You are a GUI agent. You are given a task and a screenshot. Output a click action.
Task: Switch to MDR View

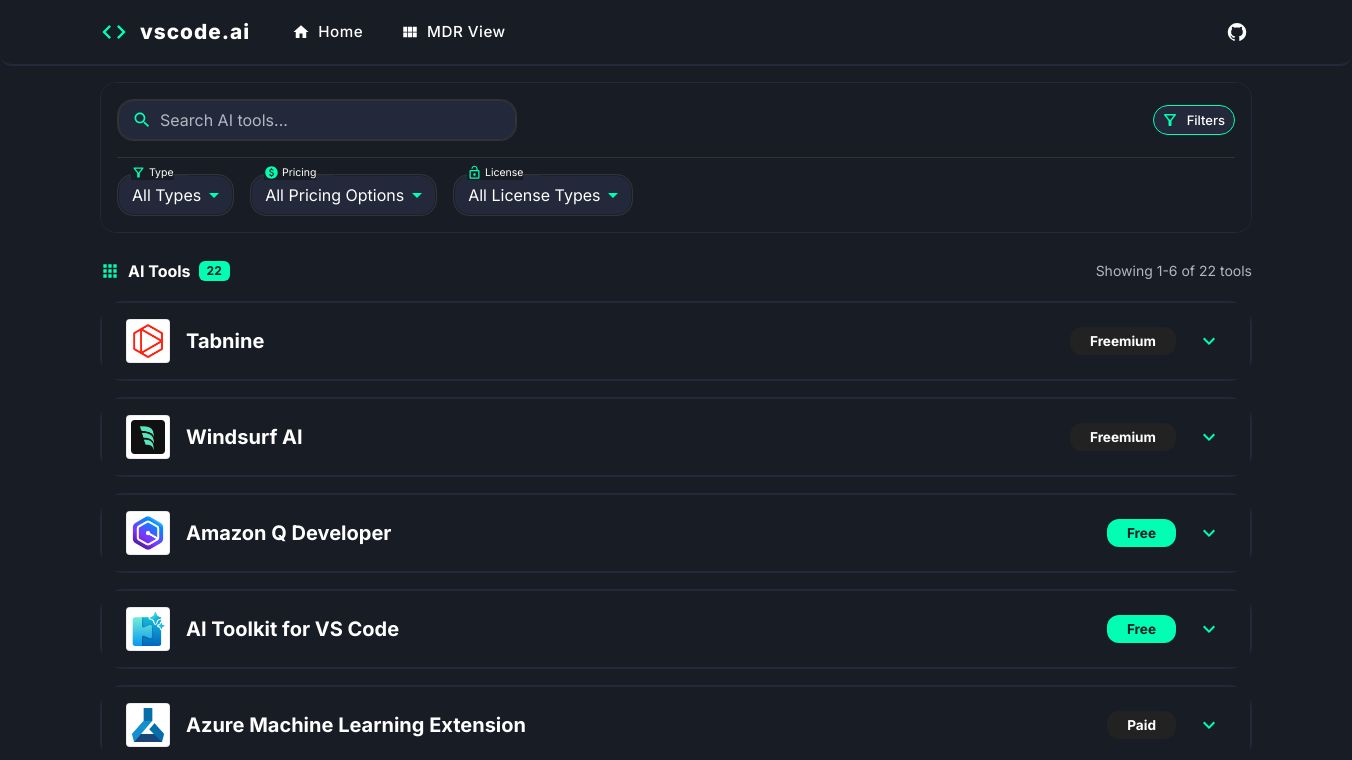(x=454, y=32)
